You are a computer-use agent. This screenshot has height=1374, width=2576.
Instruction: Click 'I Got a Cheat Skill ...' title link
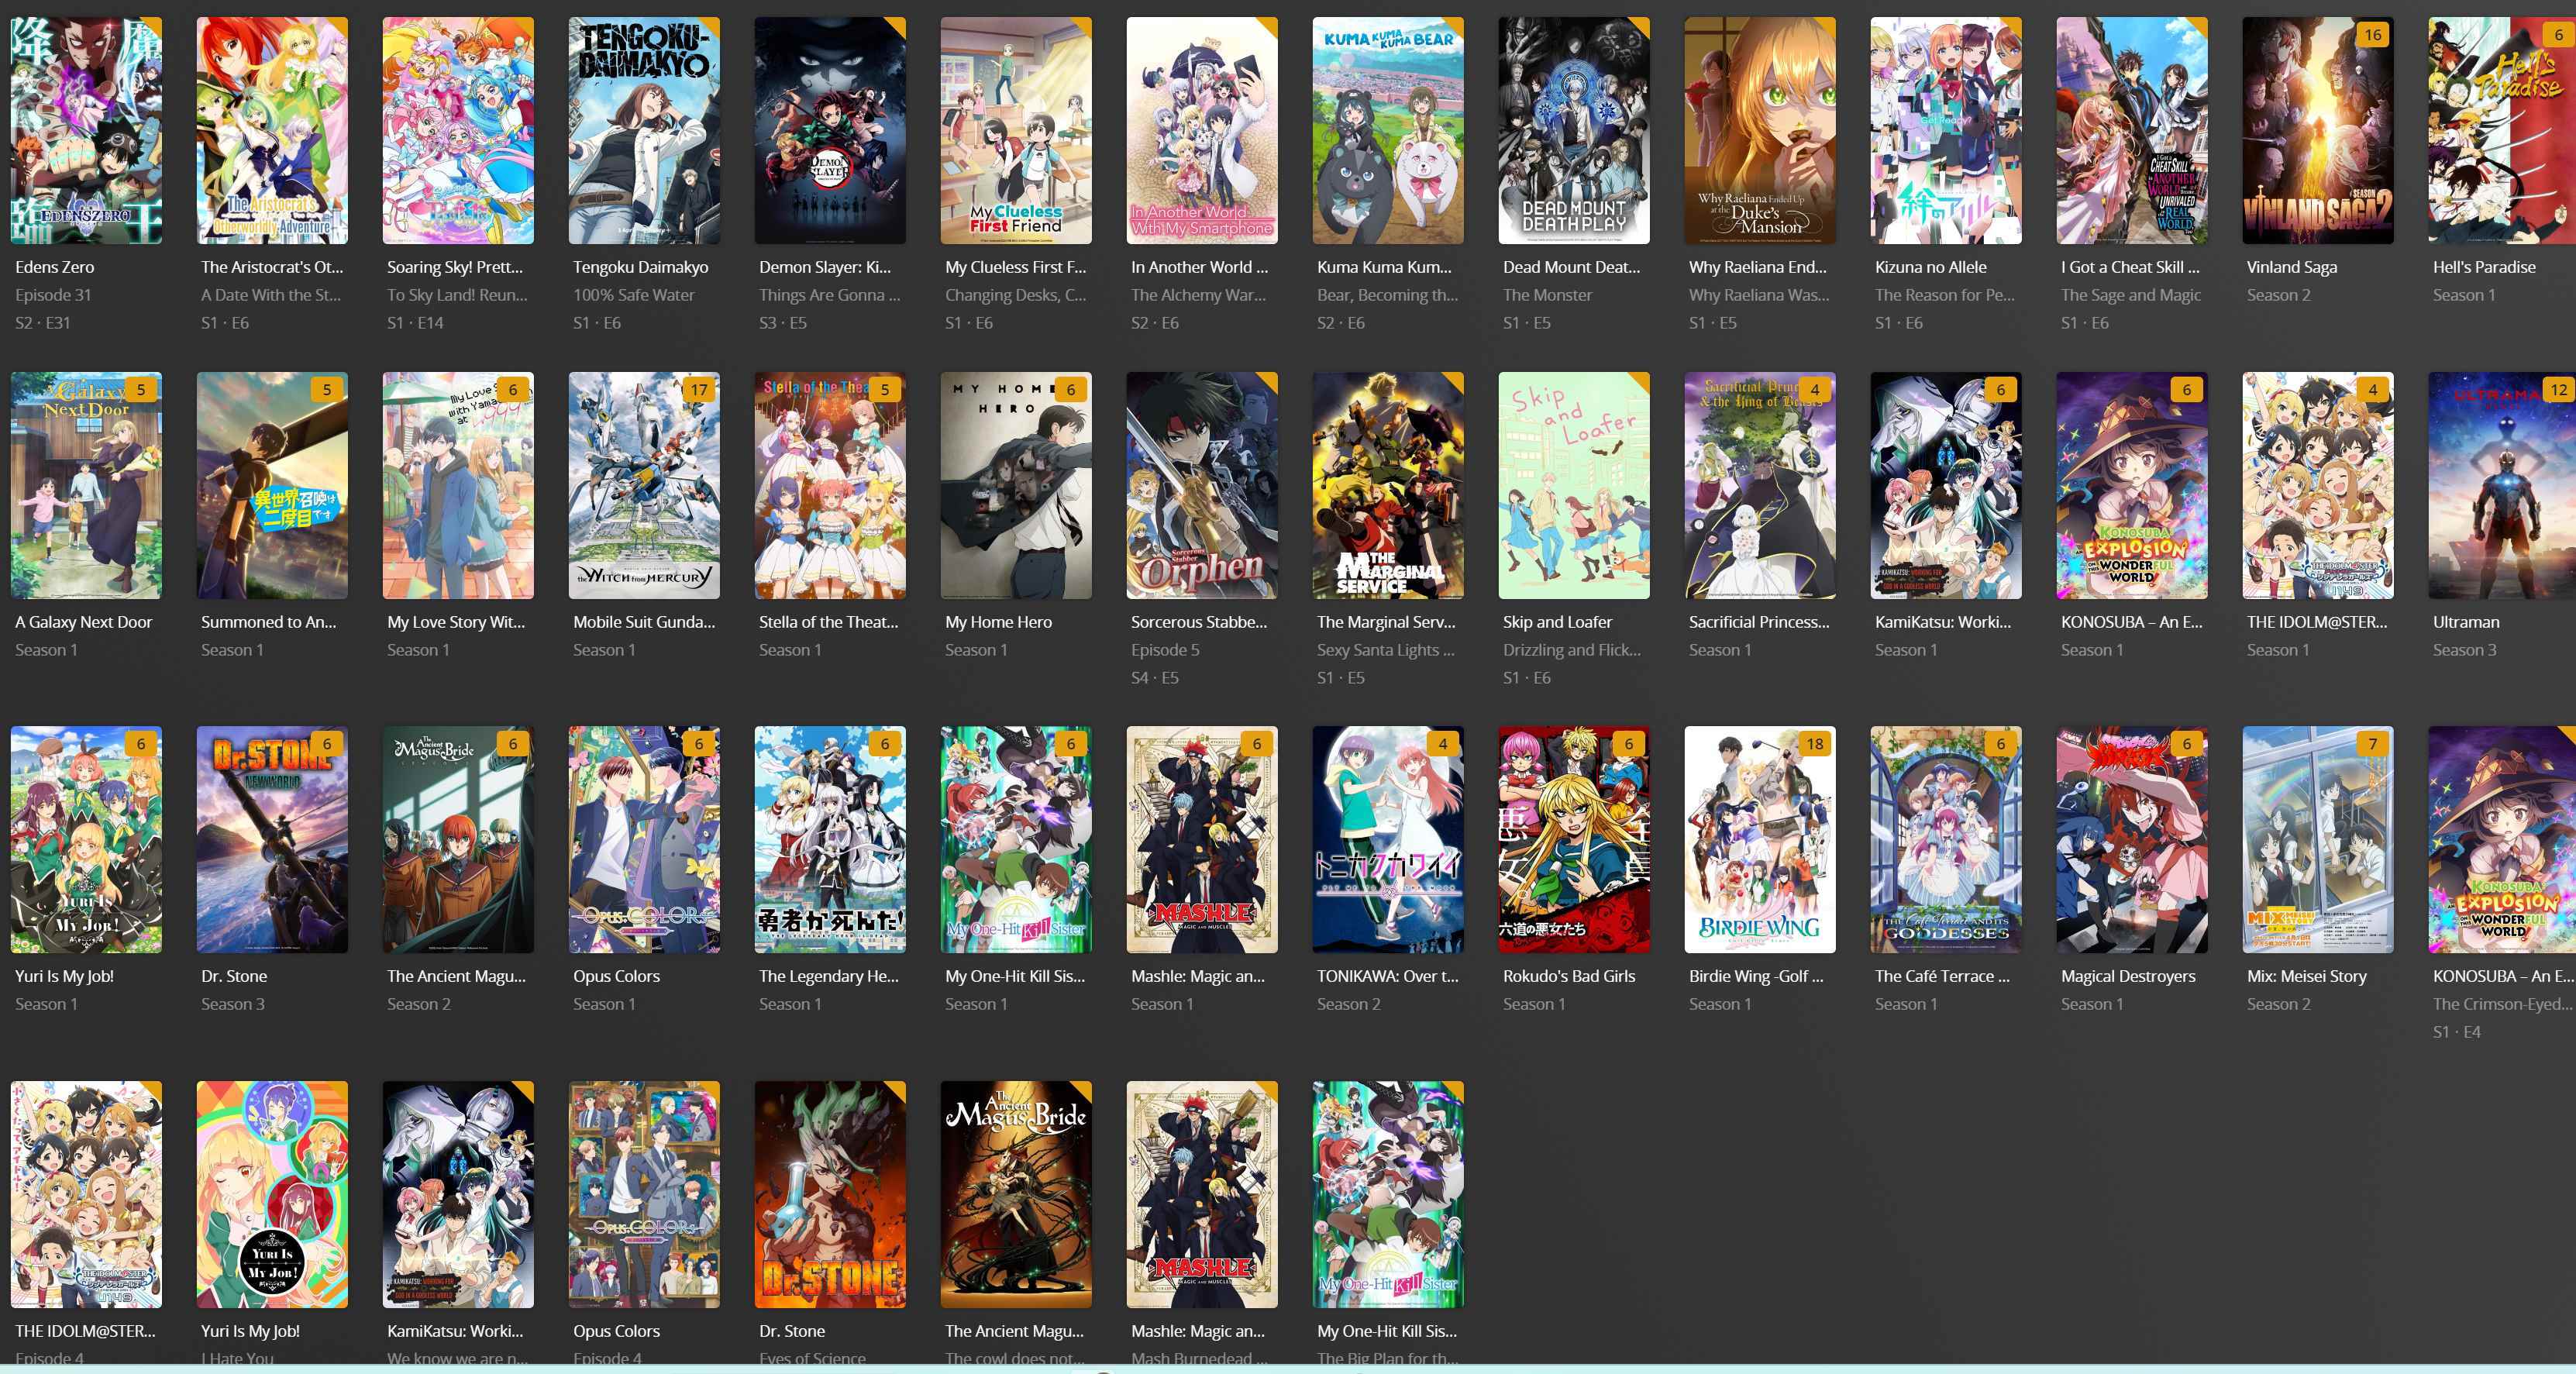tap(2130, 267)
